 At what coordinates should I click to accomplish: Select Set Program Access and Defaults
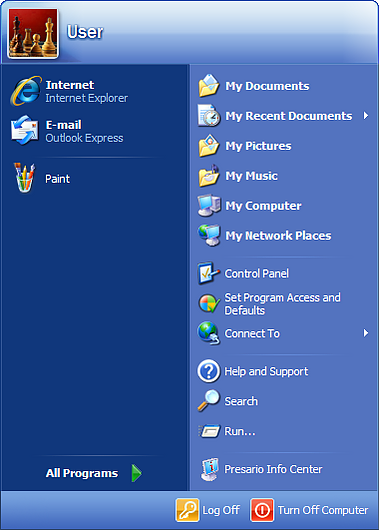[283, 304]
